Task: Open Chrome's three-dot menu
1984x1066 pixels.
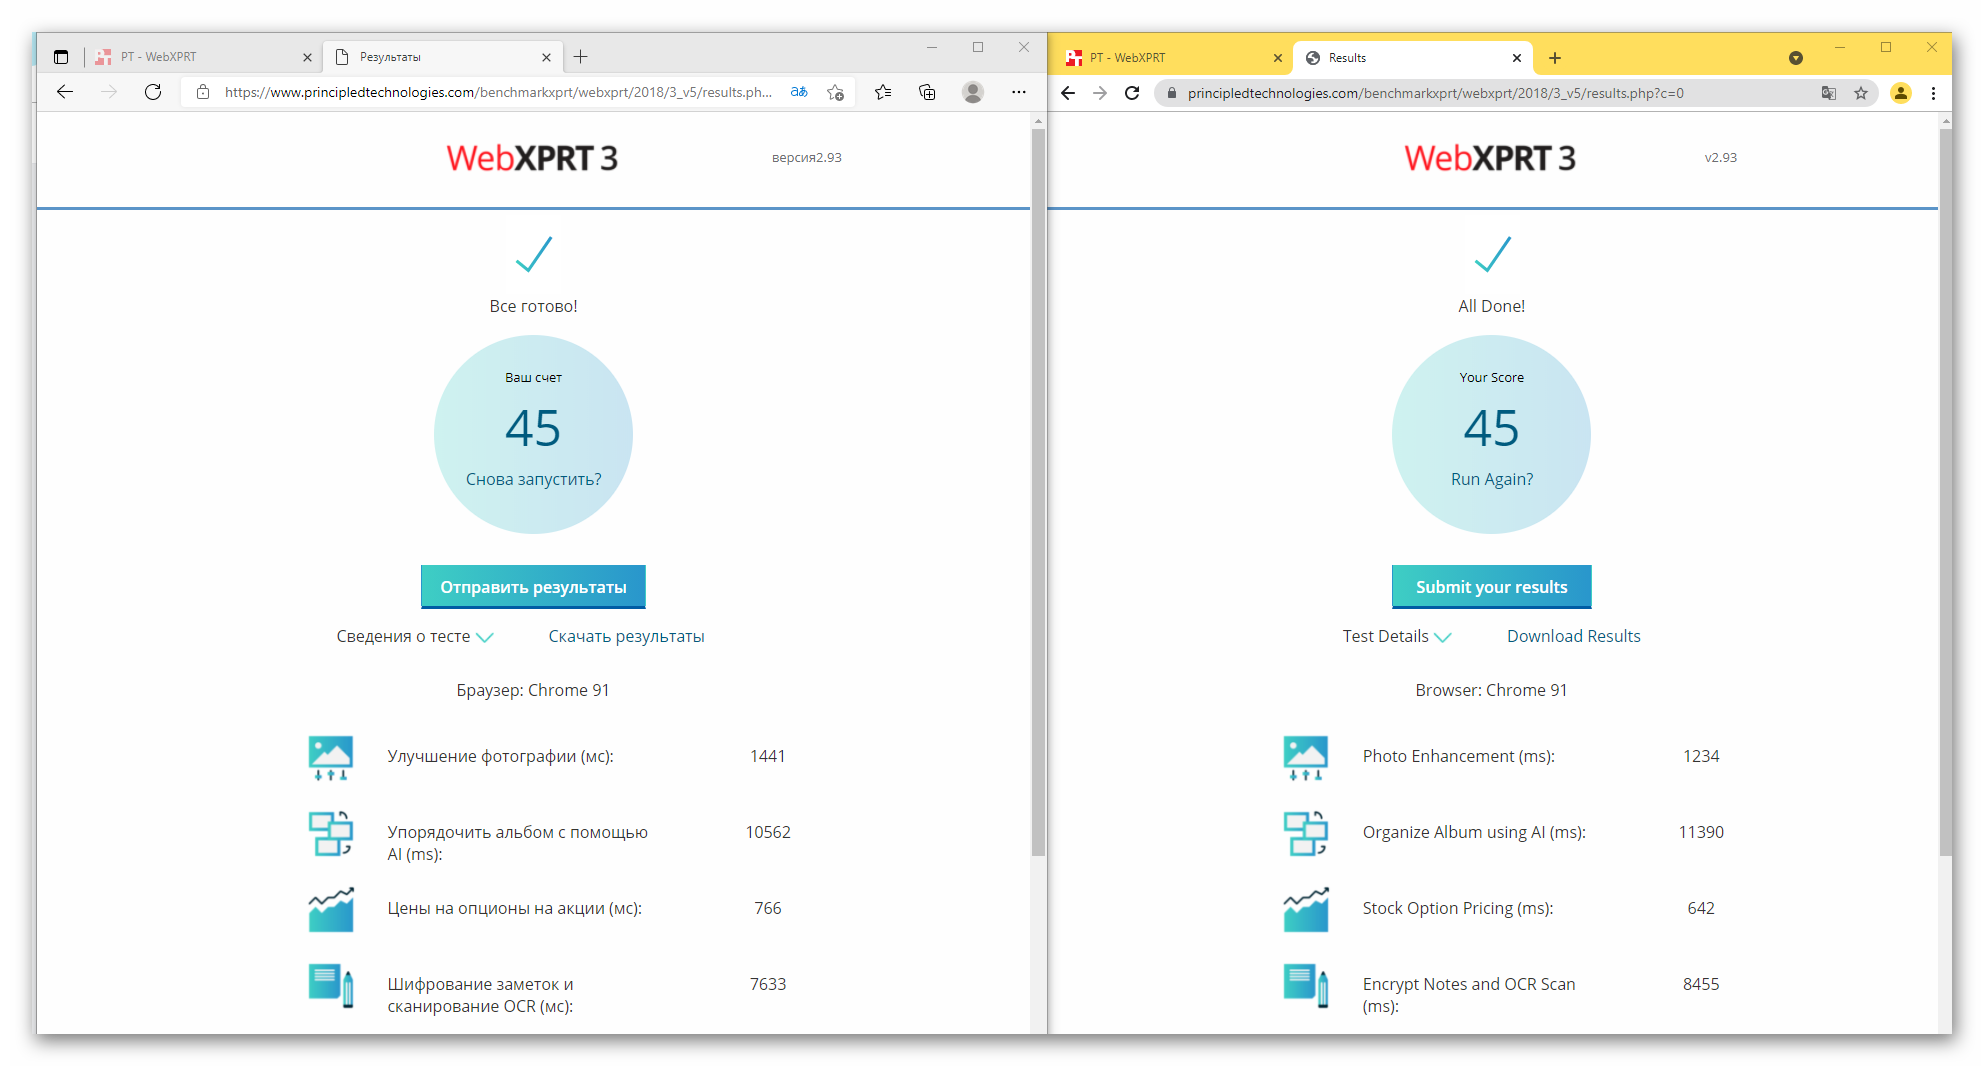Action: pyautogui.click(x=1933, y=93)
